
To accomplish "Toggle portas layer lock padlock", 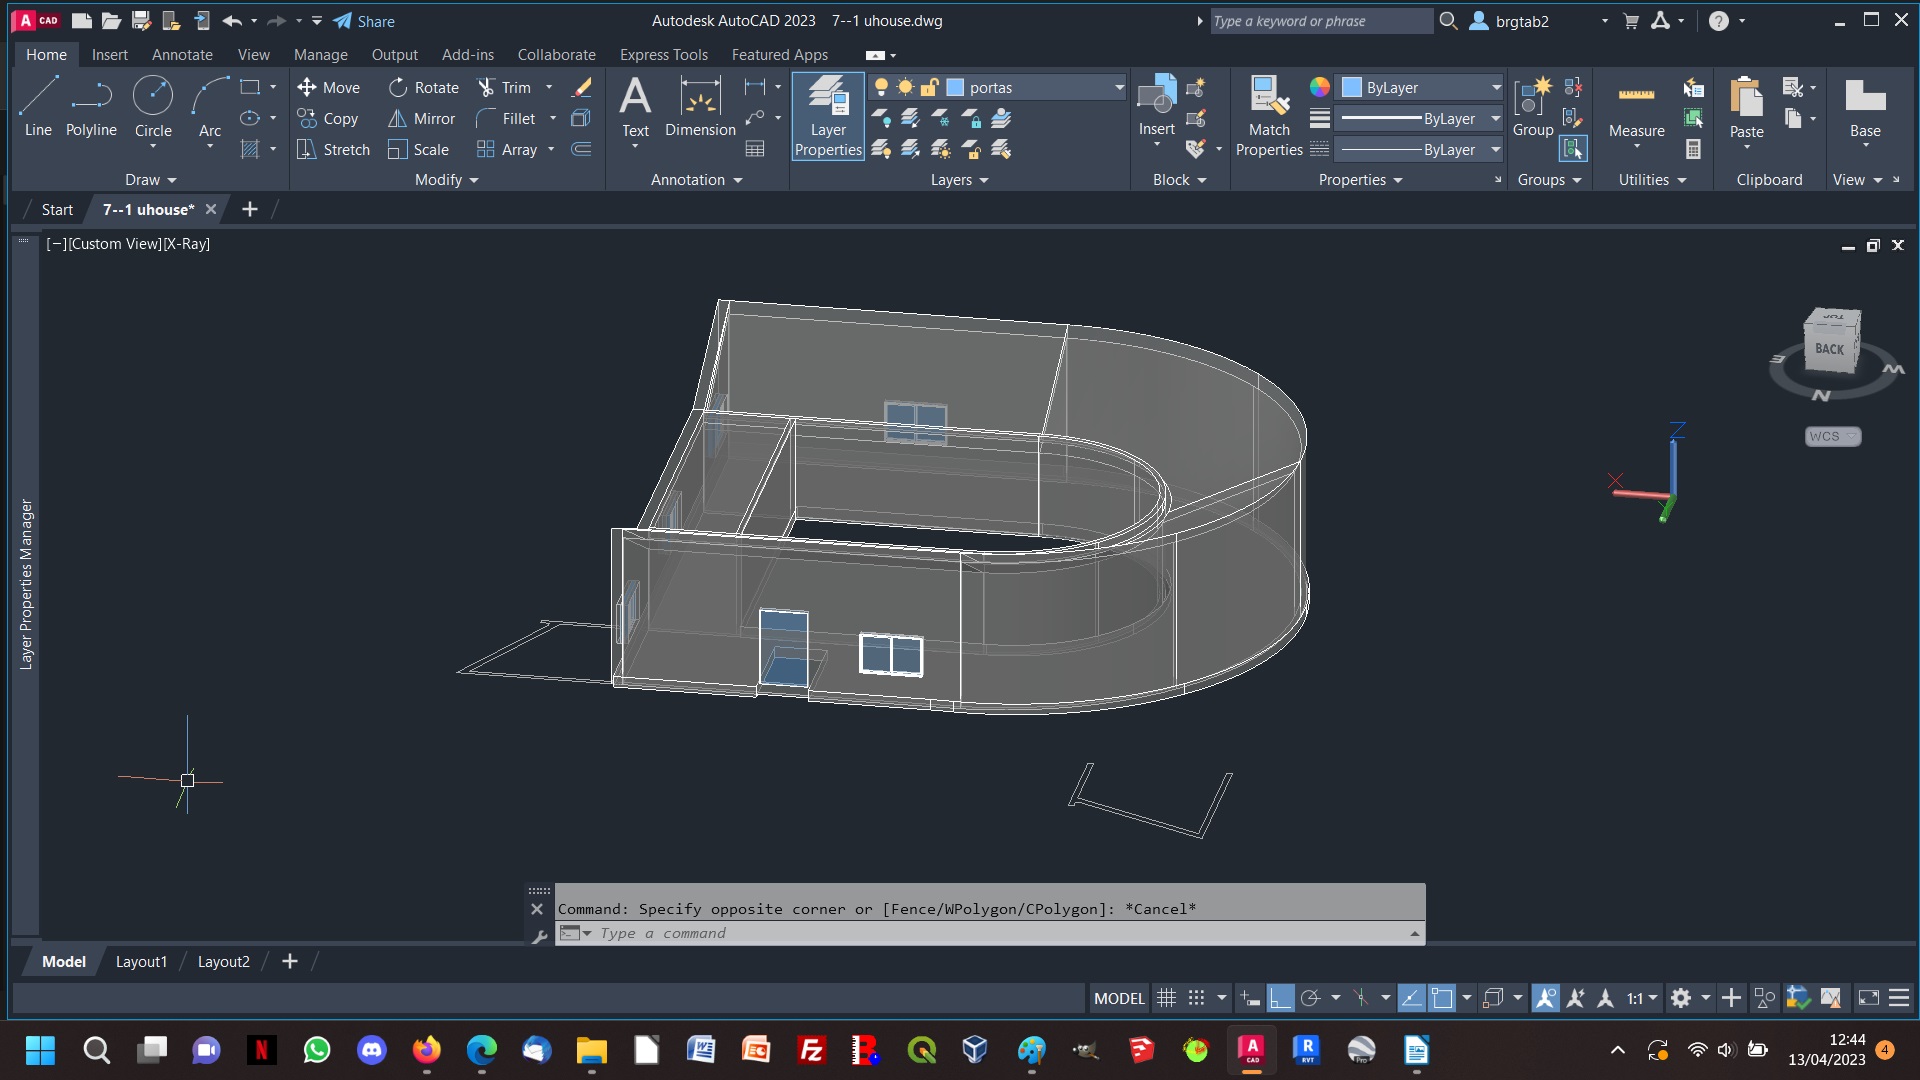I will (929, 88).
